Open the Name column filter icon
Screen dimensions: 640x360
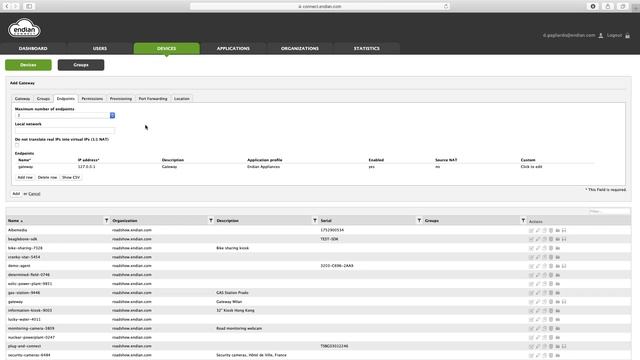(106, 220)
